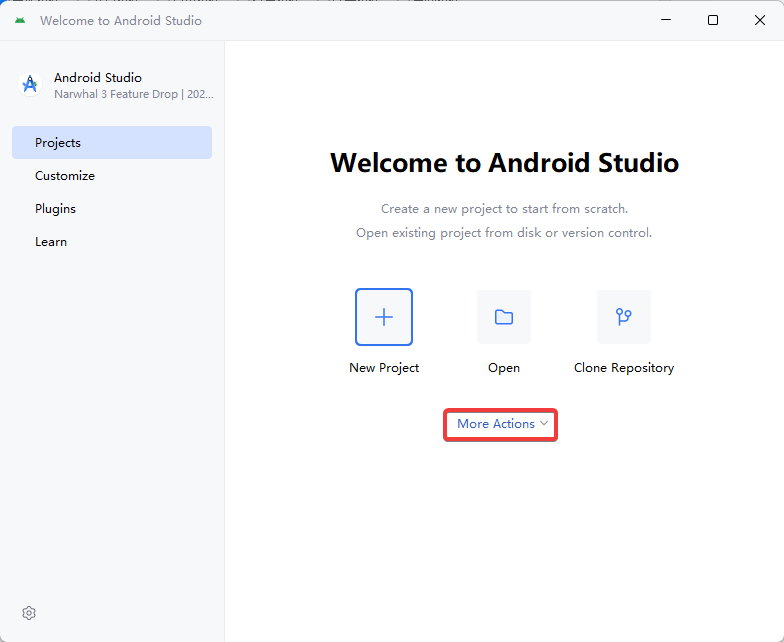Screen dimensions: 784x642
Task: Click 'Open existing project from disk' text
Action: [504, 232]
